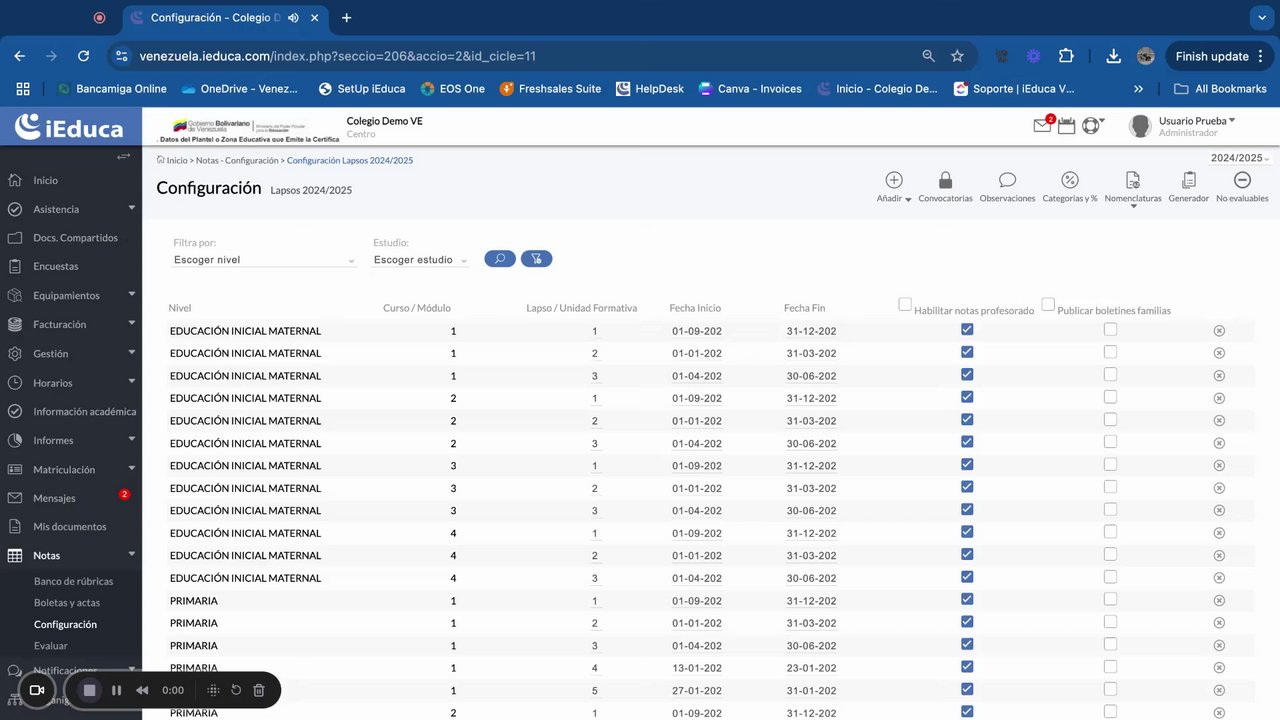Open the Convocatorias lock icon
Screen dimensions: 1280x720
(x=945, y=181)
